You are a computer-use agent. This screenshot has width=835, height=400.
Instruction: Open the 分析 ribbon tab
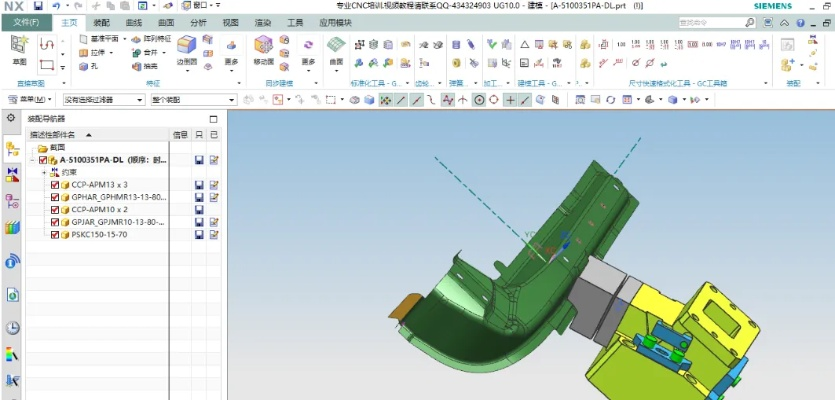click(198, 21)
